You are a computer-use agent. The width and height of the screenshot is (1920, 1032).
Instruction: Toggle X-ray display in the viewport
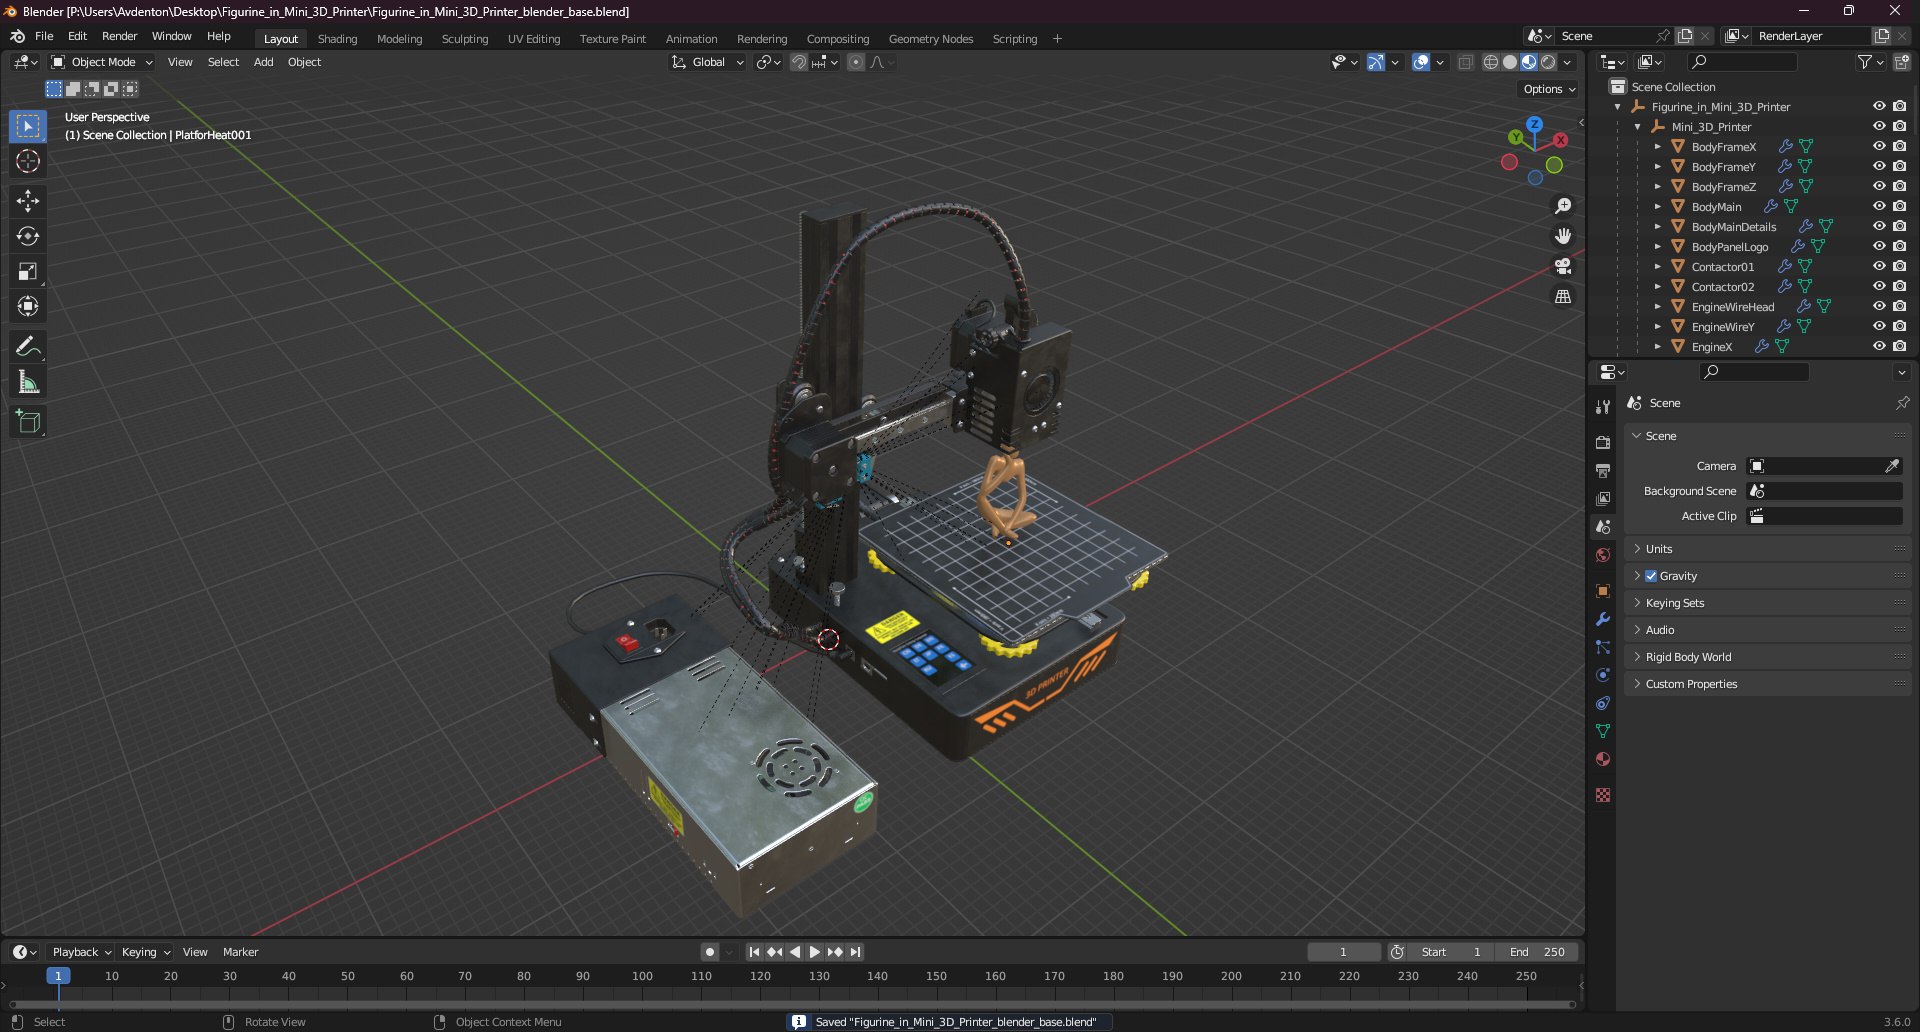(x=1465, y=62)
